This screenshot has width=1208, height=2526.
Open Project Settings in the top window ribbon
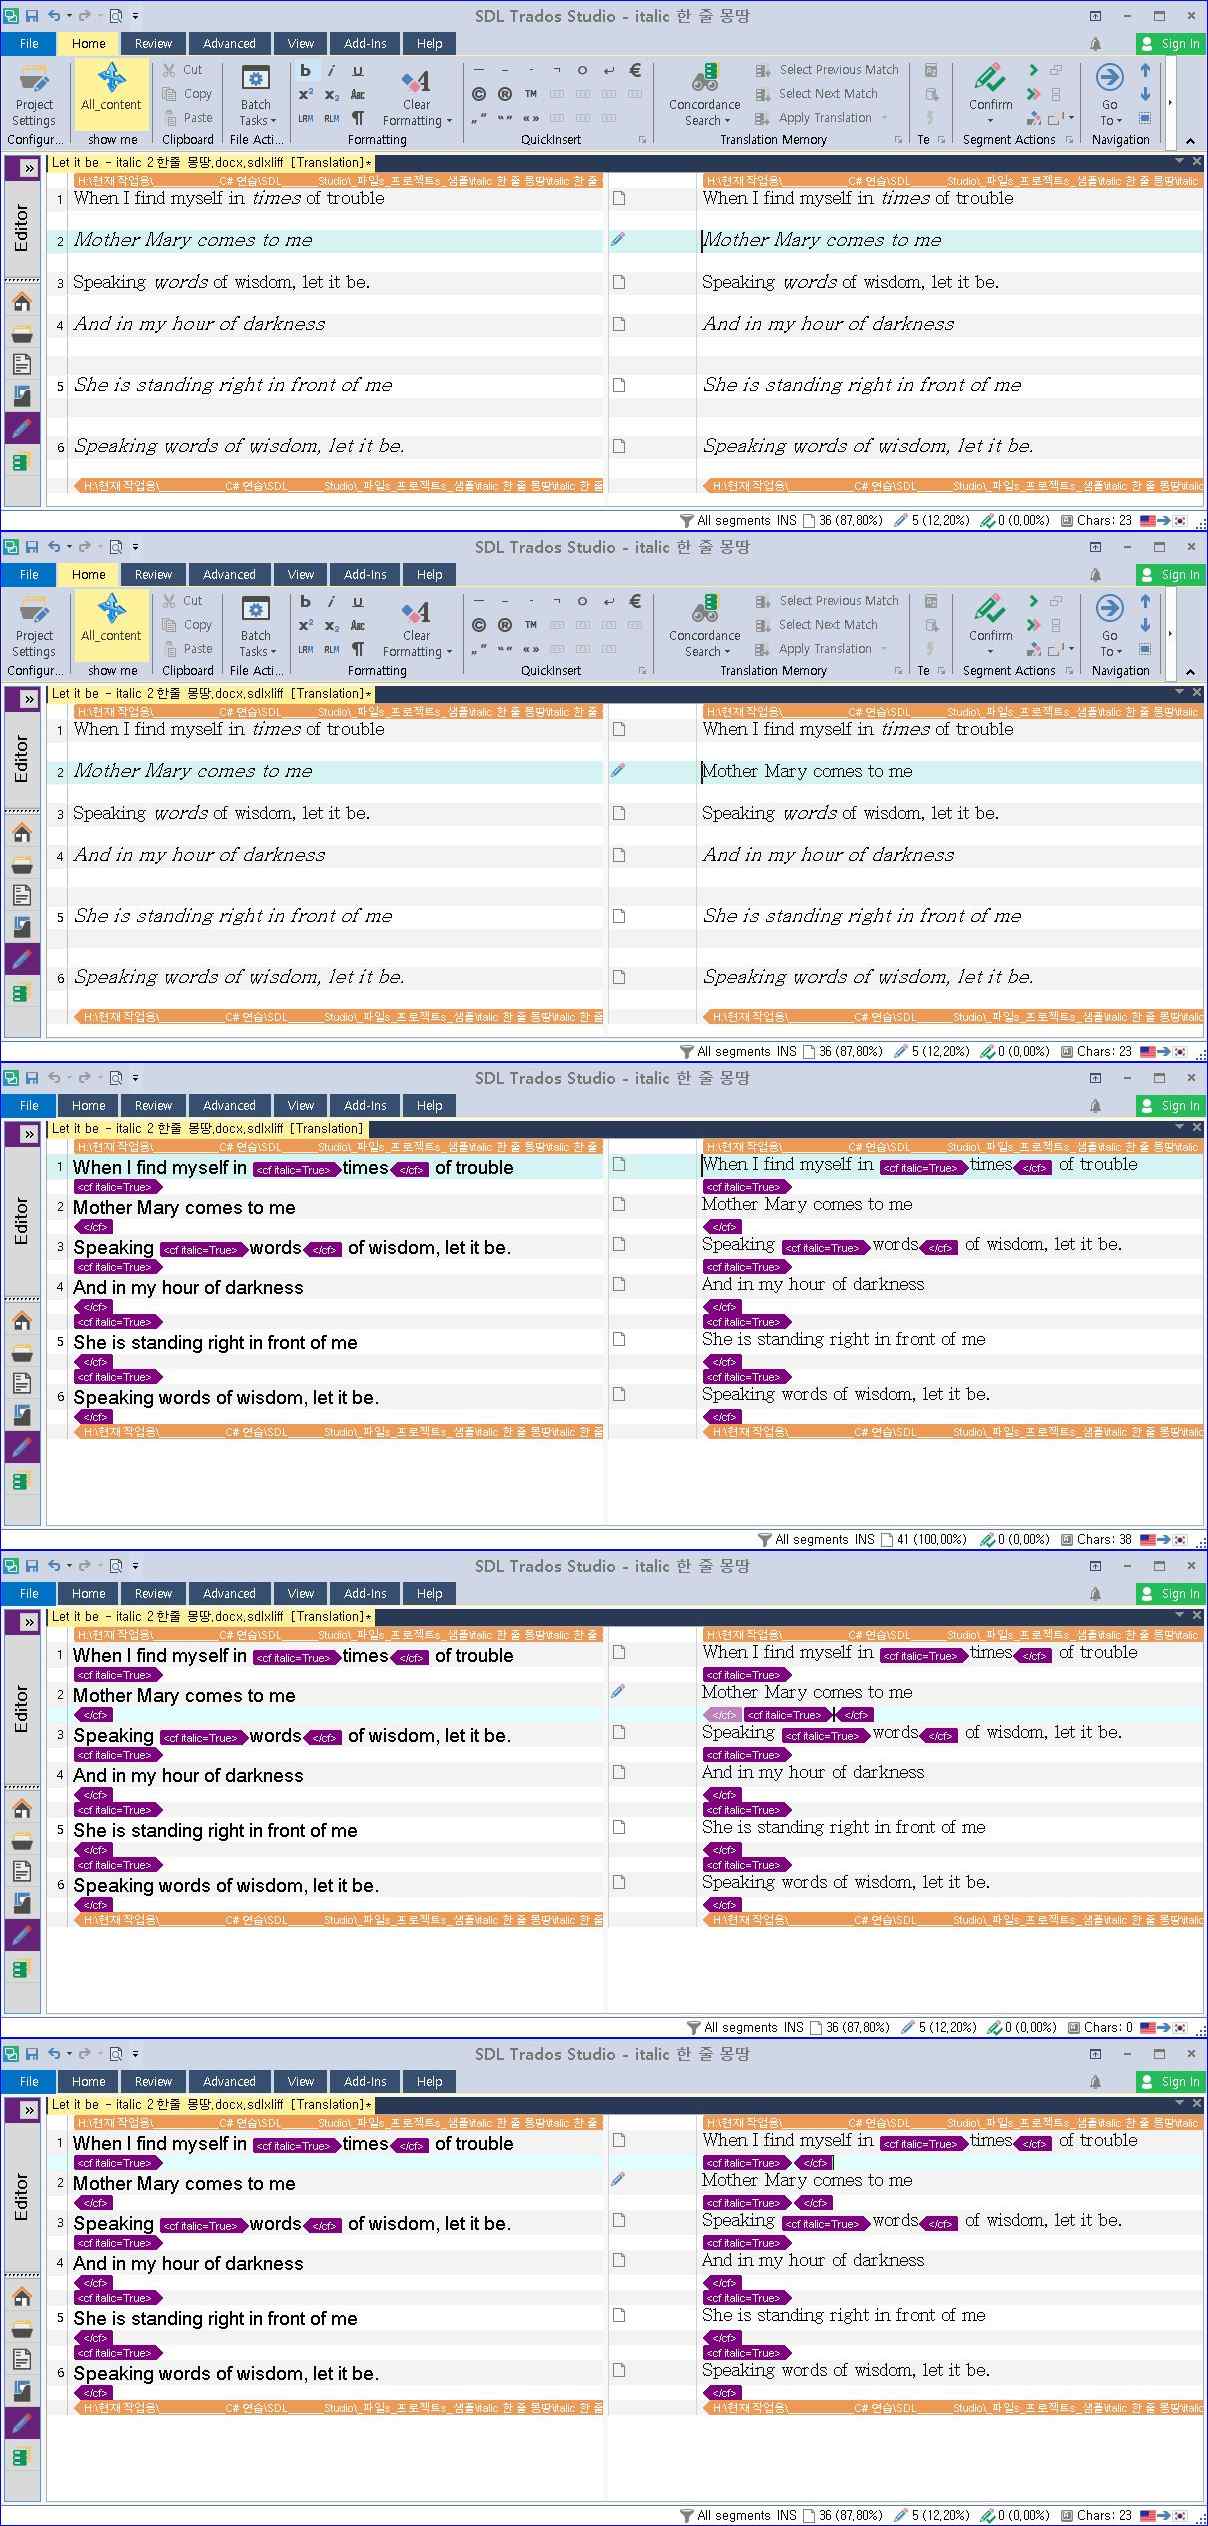click(x=34, y=95)
